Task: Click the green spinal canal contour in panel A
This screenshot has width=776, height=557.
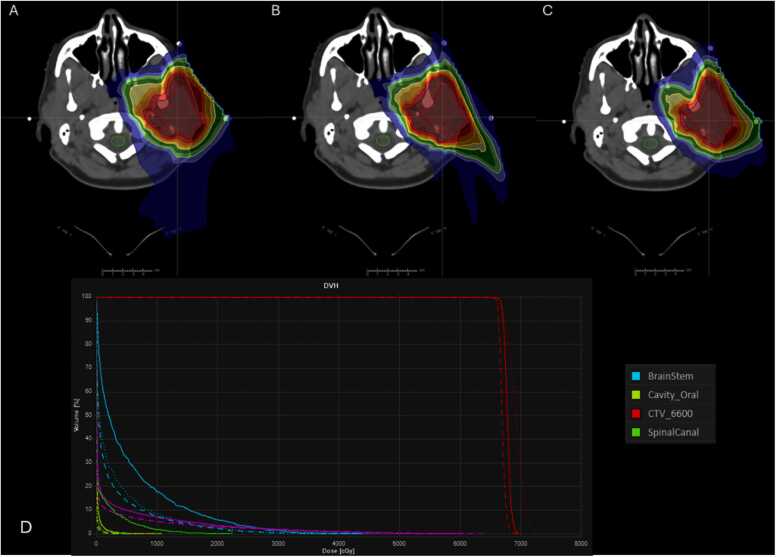Action: pyautogui.click(x=119, y=143)
